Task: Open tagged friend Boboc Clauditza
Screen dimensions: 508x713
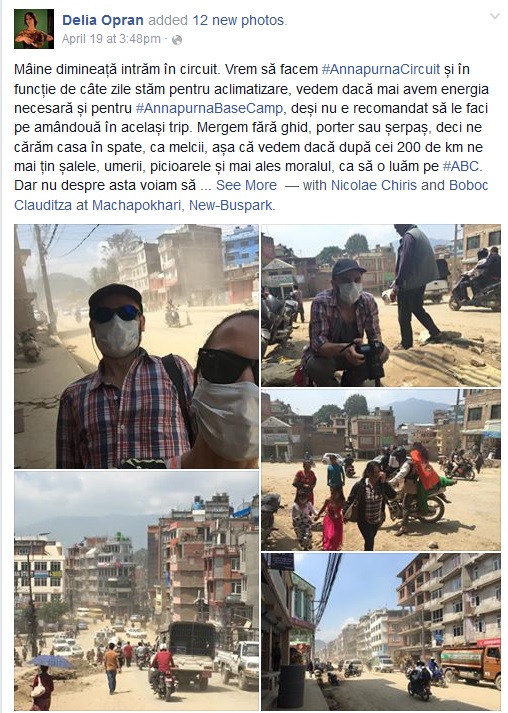Action: click(251, 195)
